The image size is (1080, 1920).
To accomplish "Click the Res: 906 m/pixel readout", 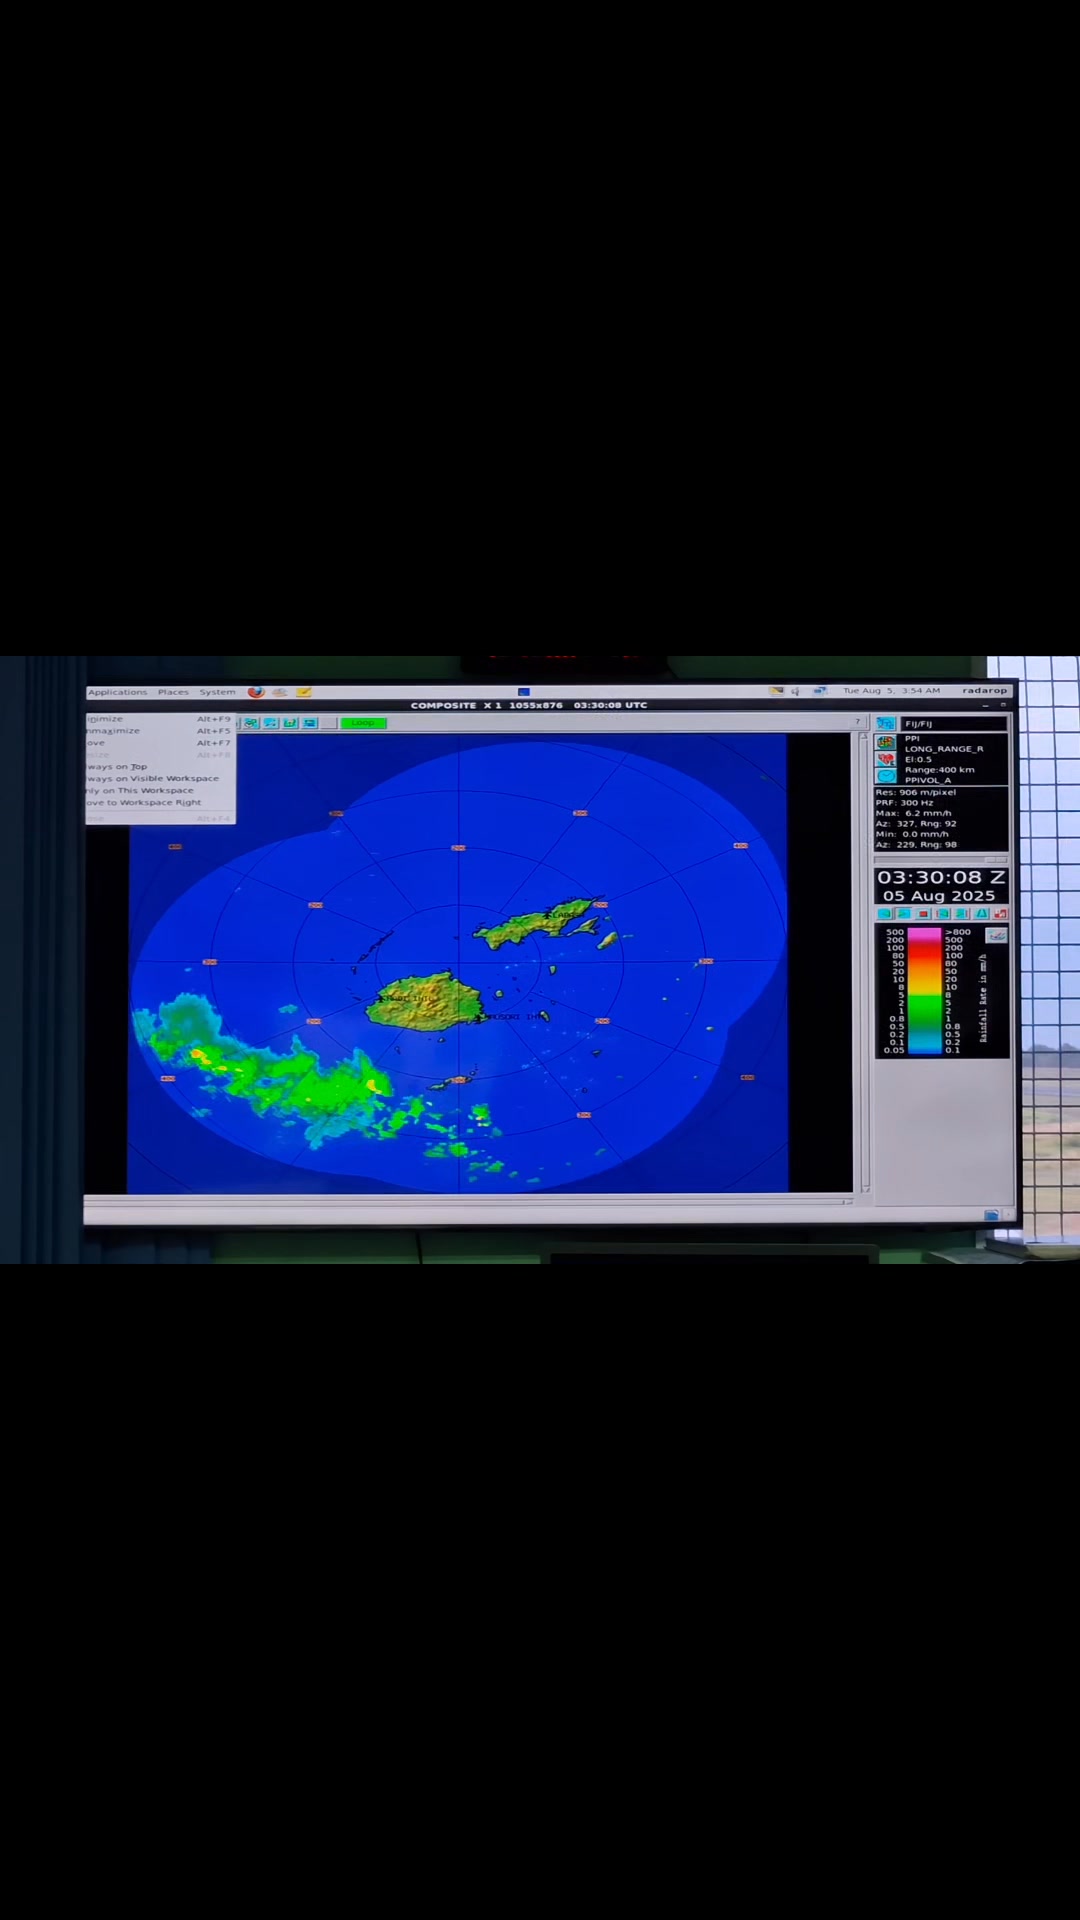I will coord(916,792).
